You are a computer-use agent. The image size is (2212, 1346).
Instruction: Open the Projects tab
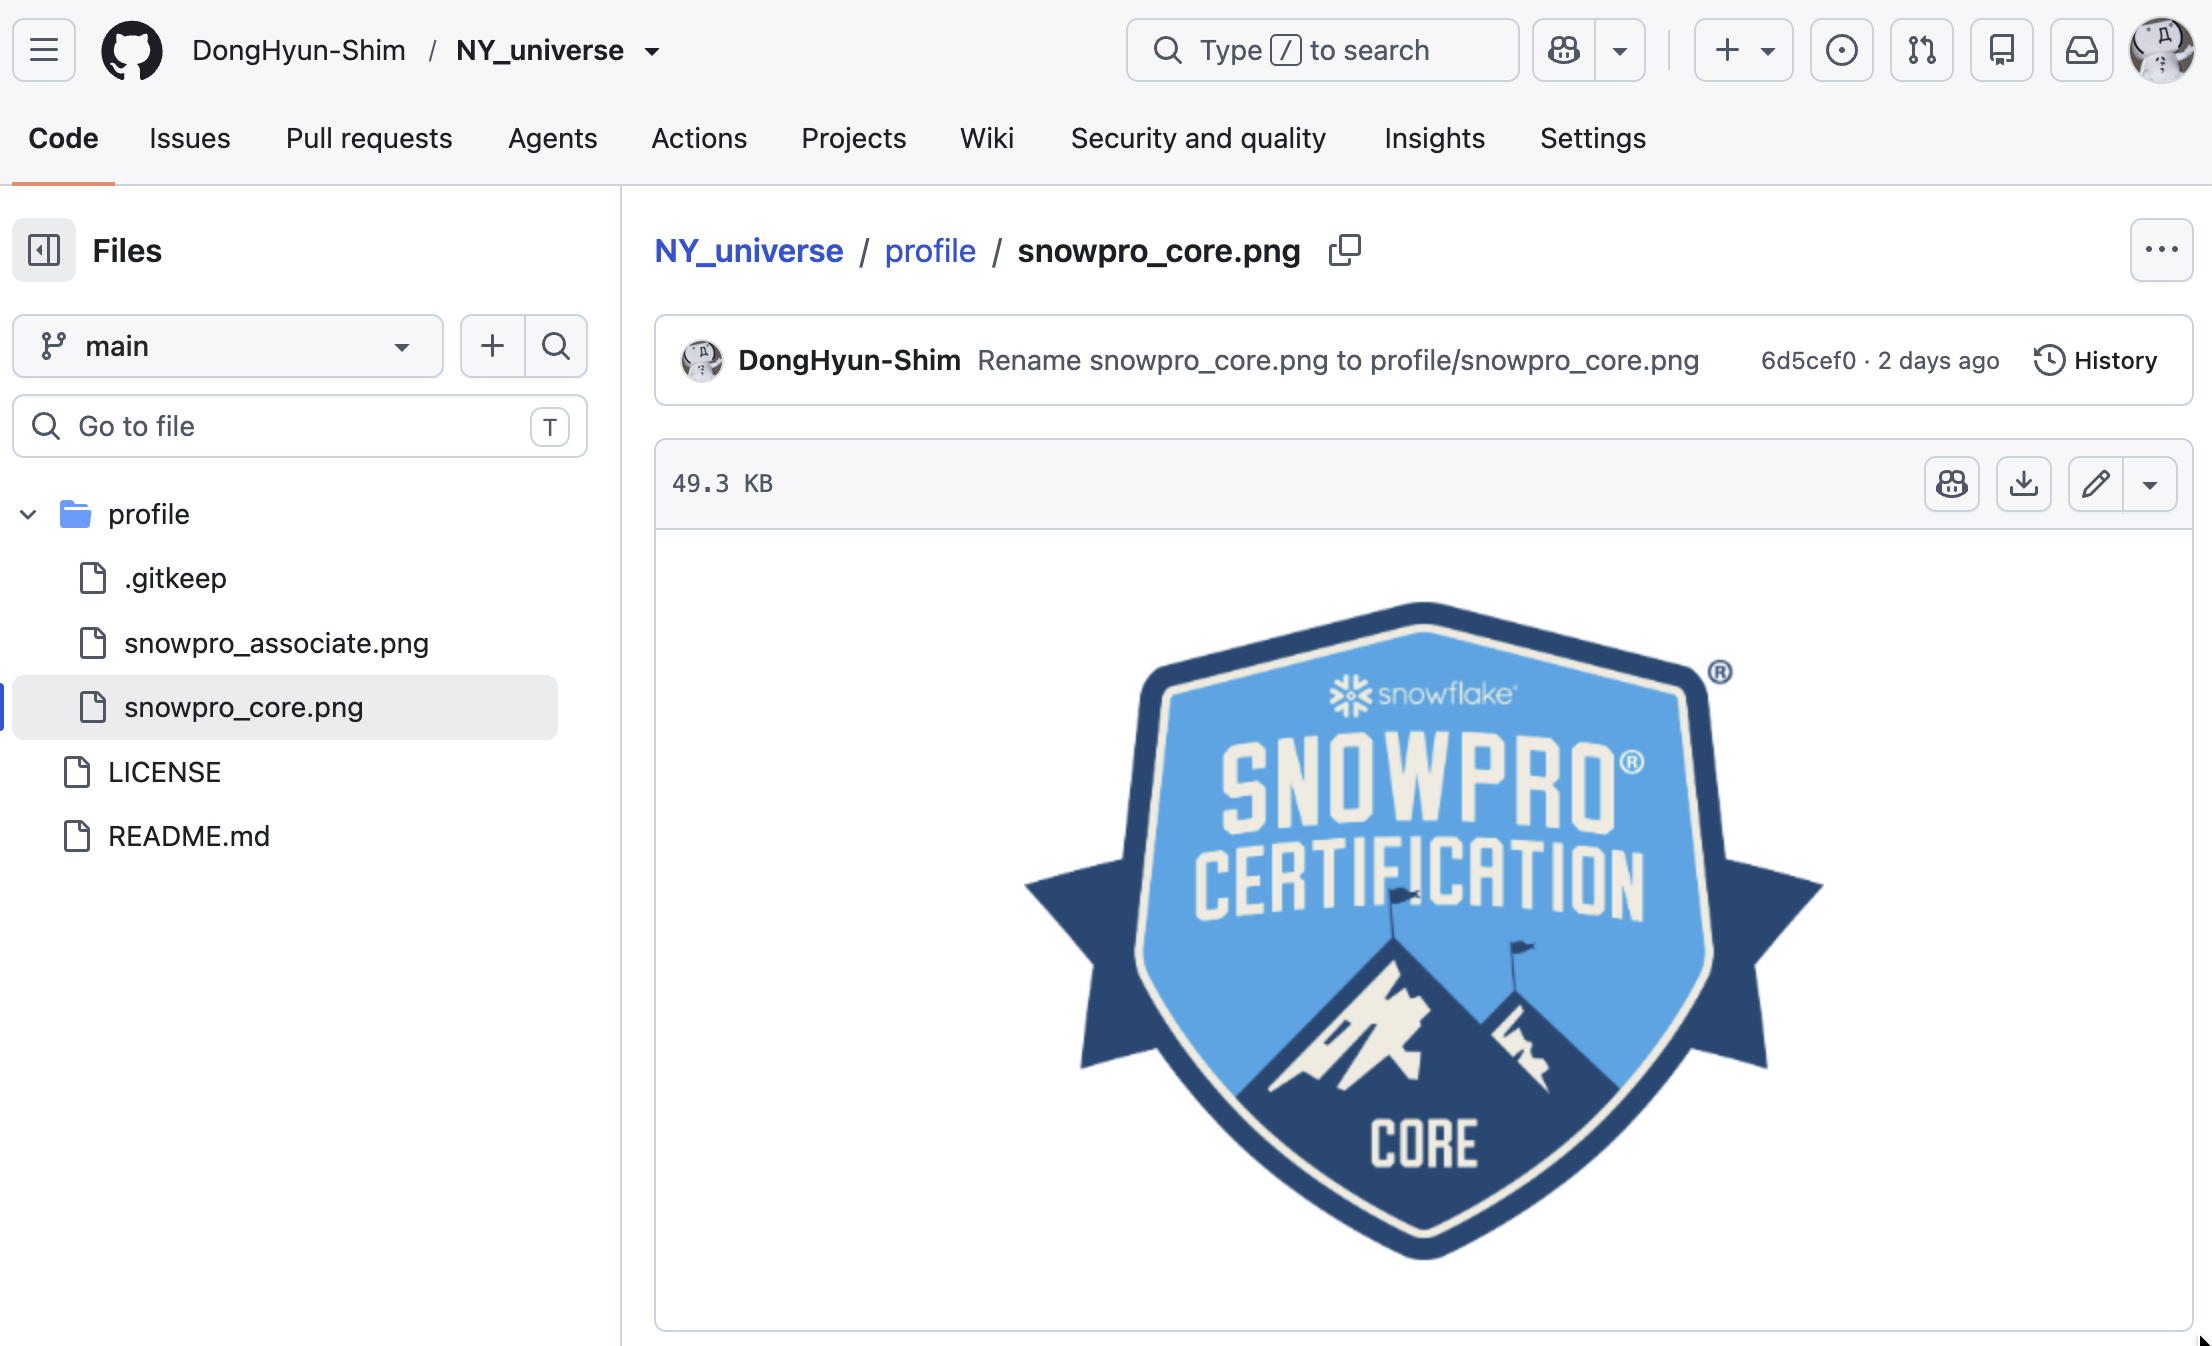(854, 138)
